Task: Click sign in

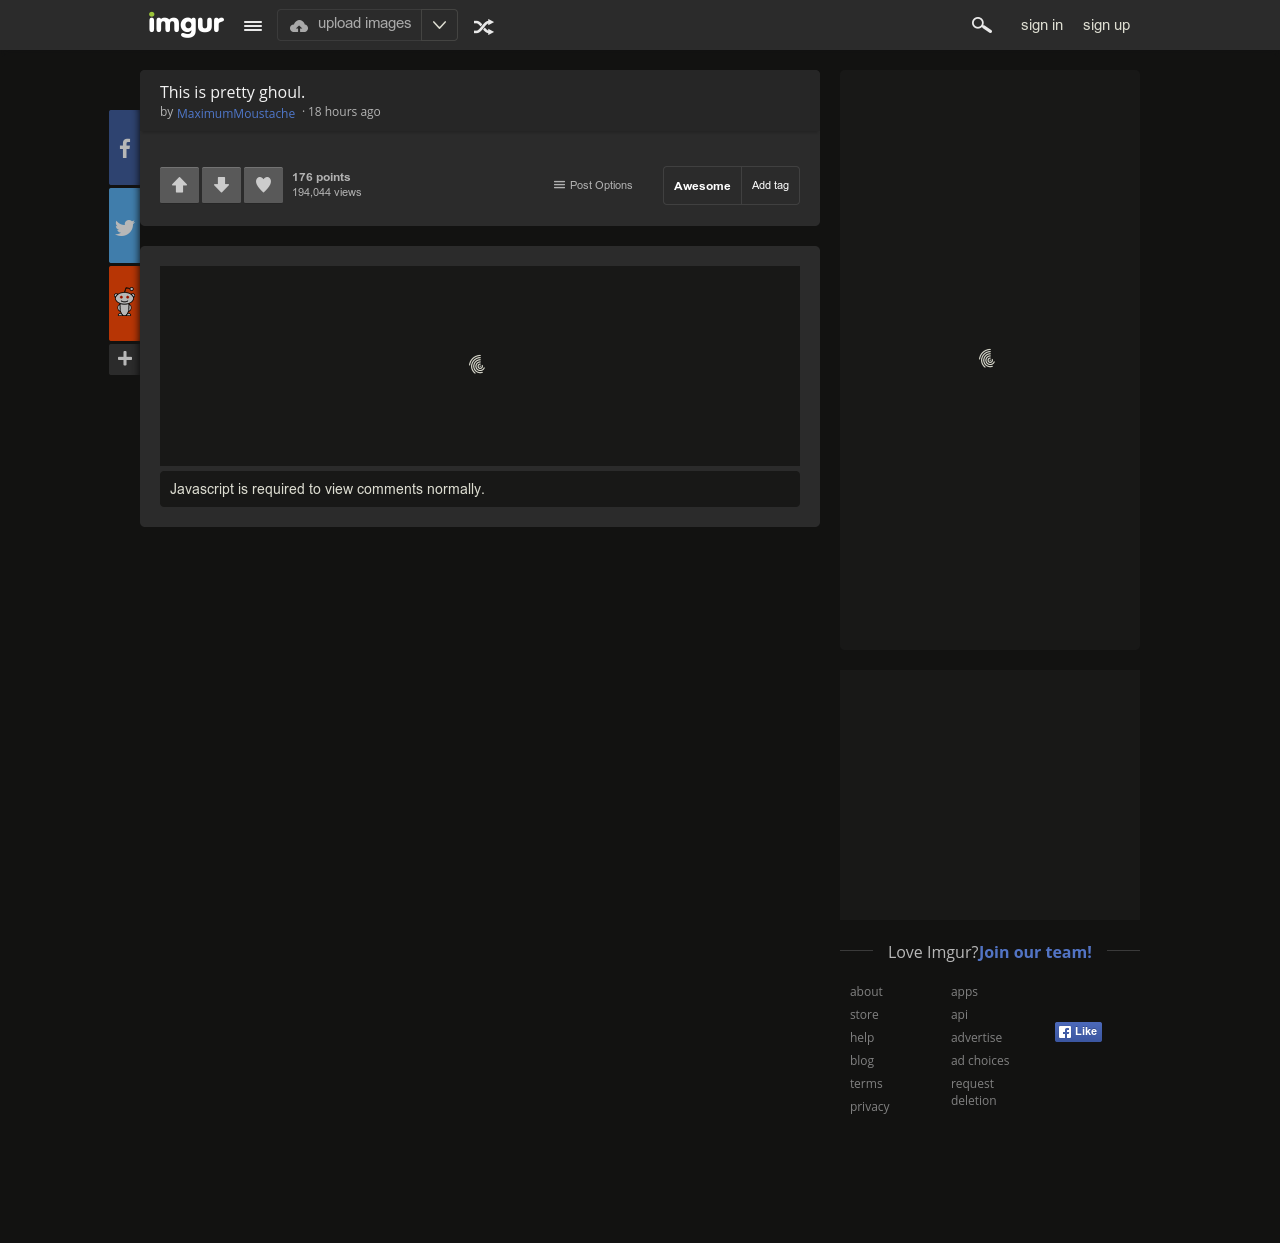Action: click(x=1042, y=25)
